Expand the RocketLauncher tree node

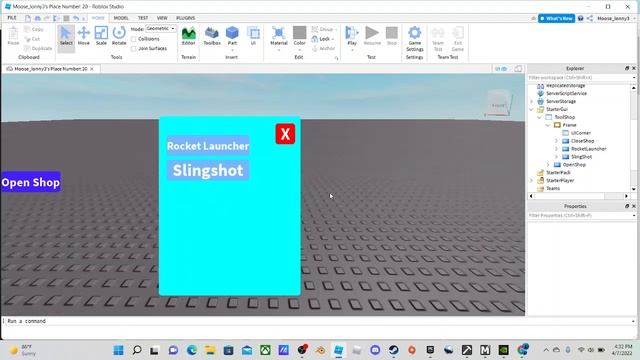coord(556,149)
